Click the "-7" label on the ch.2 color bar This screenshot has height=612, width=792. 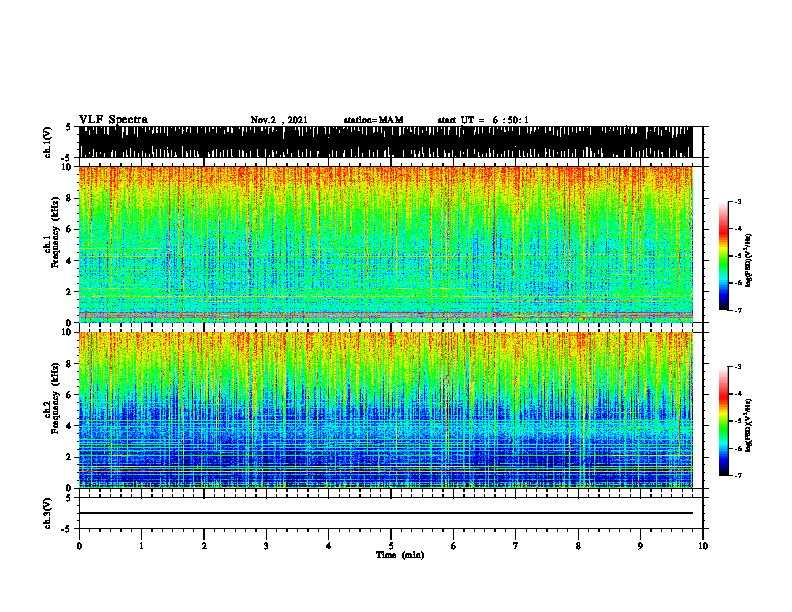point(738,475)
